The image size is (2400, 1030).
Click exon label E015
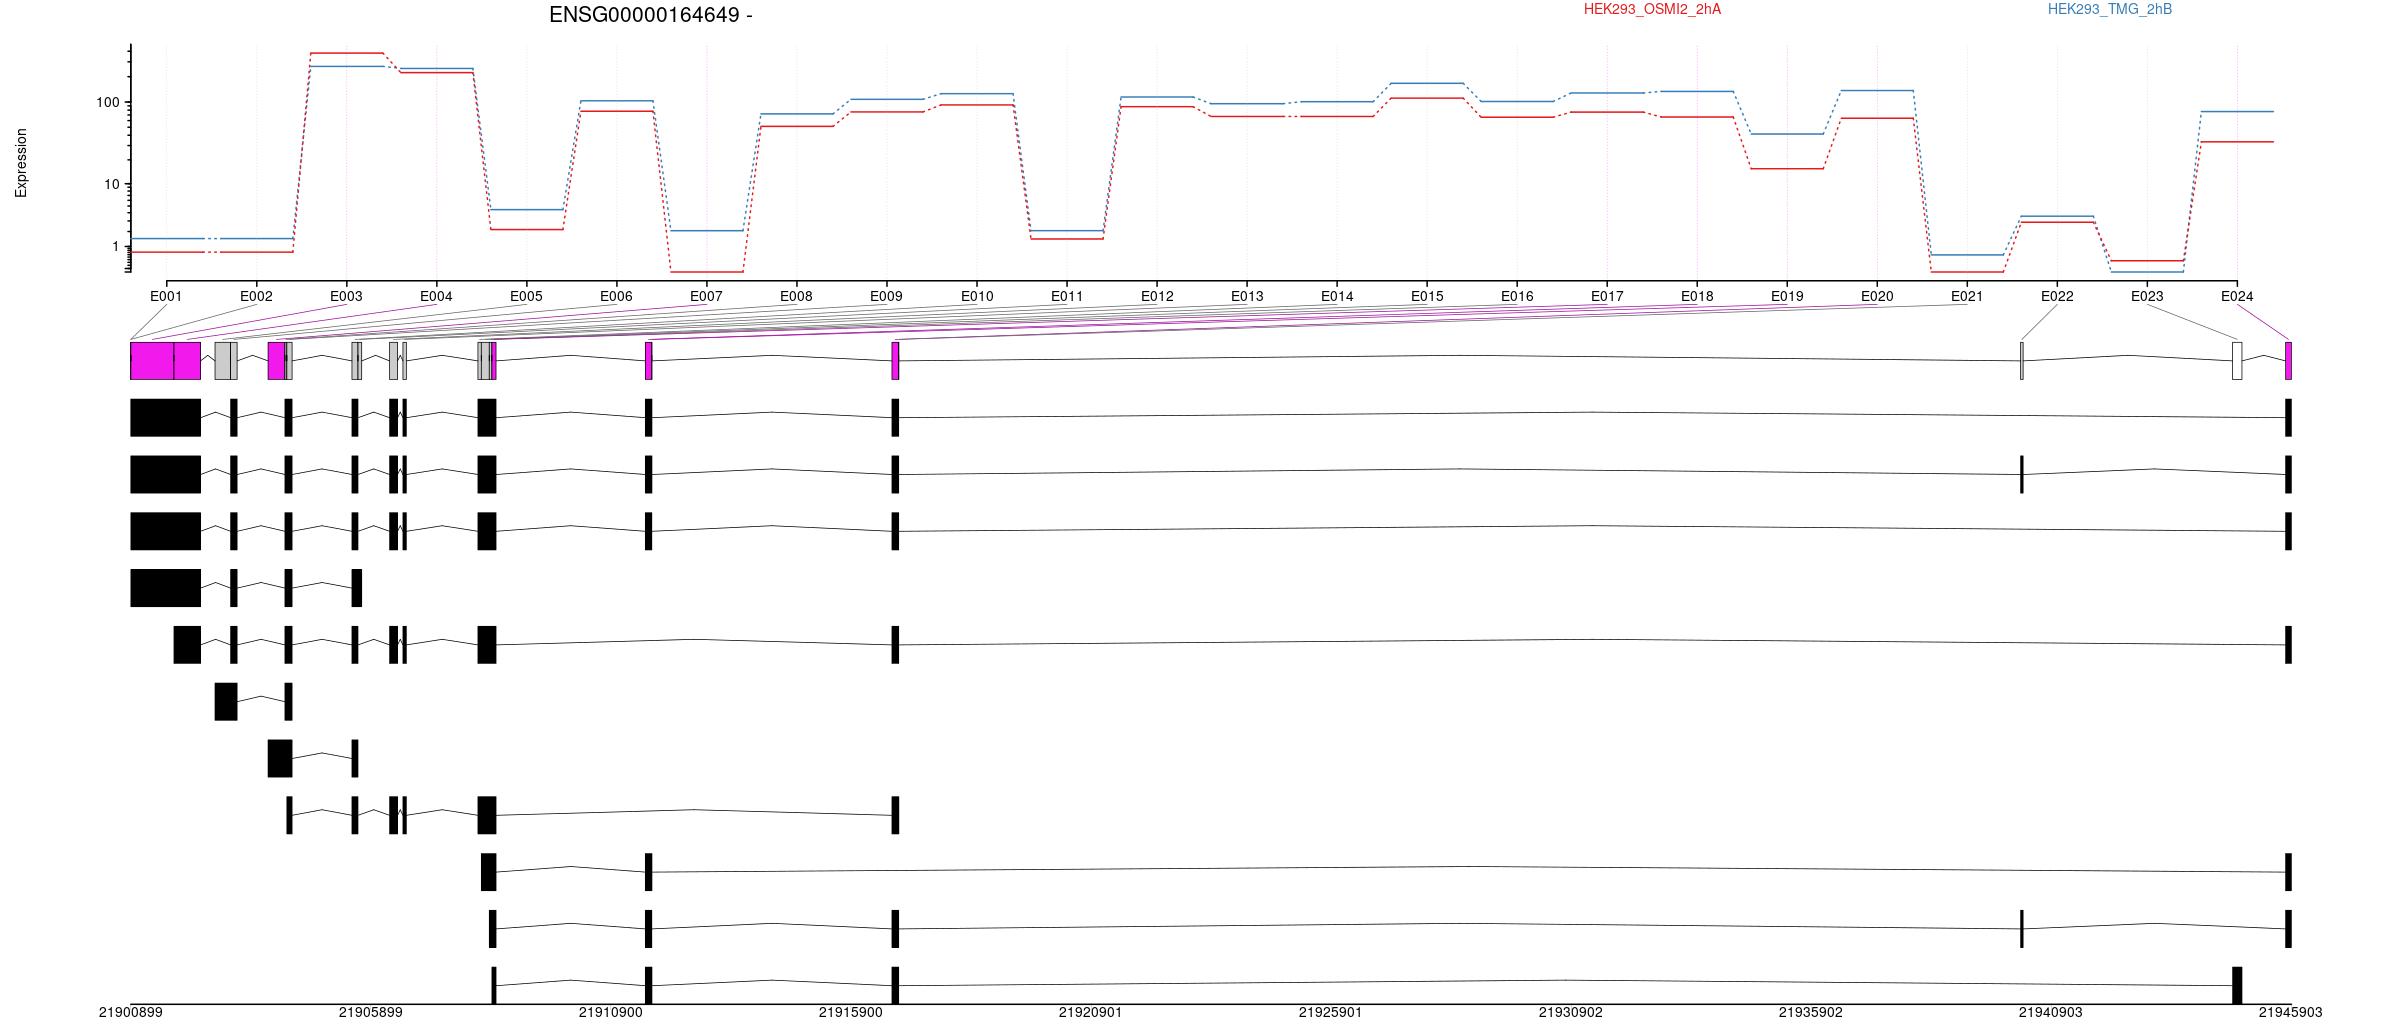[1427, 296]
